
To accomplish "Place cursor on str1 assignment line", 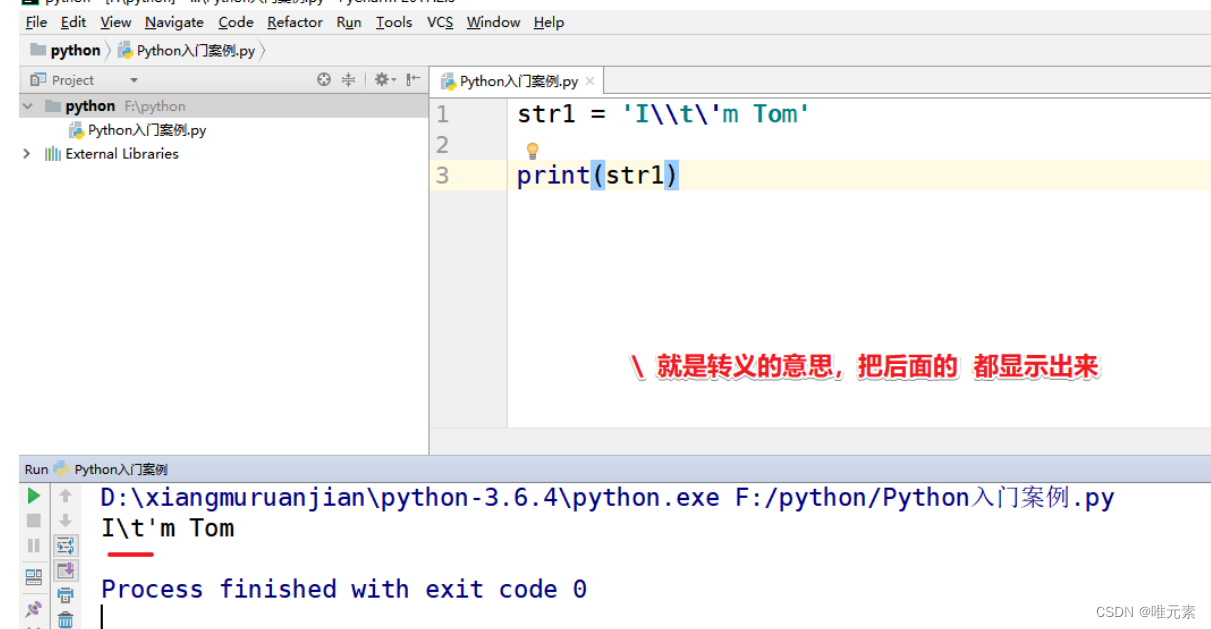I will [x=663, y=114].
